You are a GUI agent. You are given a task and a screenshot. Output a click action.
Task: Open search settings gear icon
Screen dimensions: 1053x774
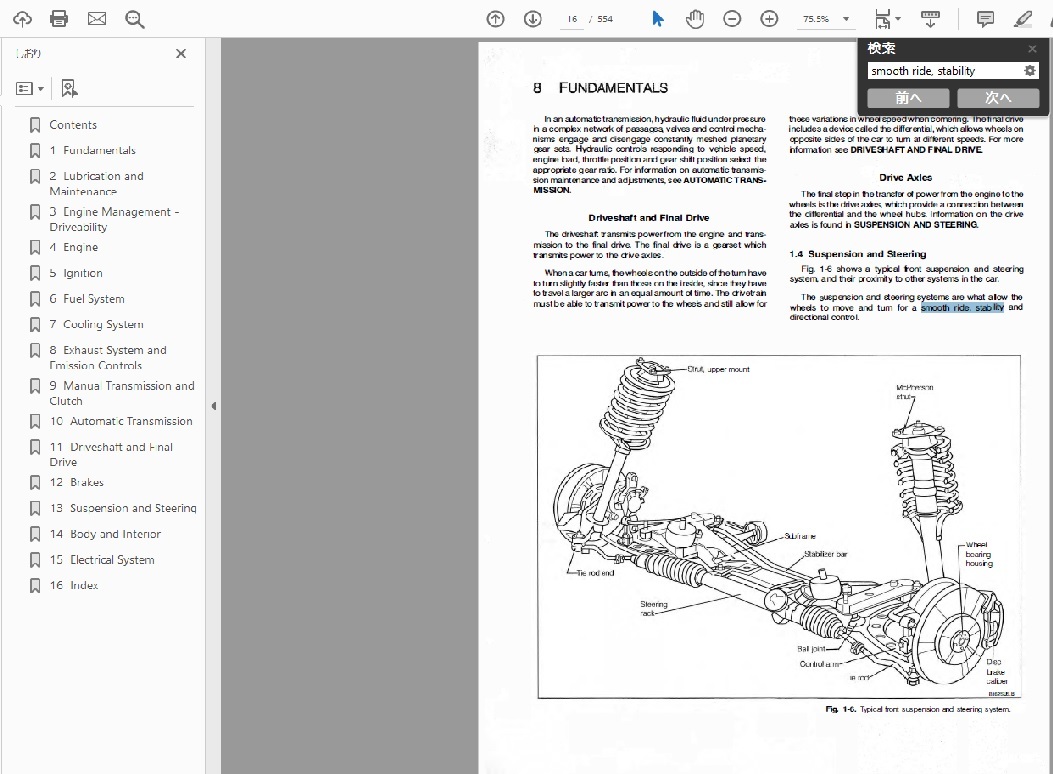point(1029,70)
